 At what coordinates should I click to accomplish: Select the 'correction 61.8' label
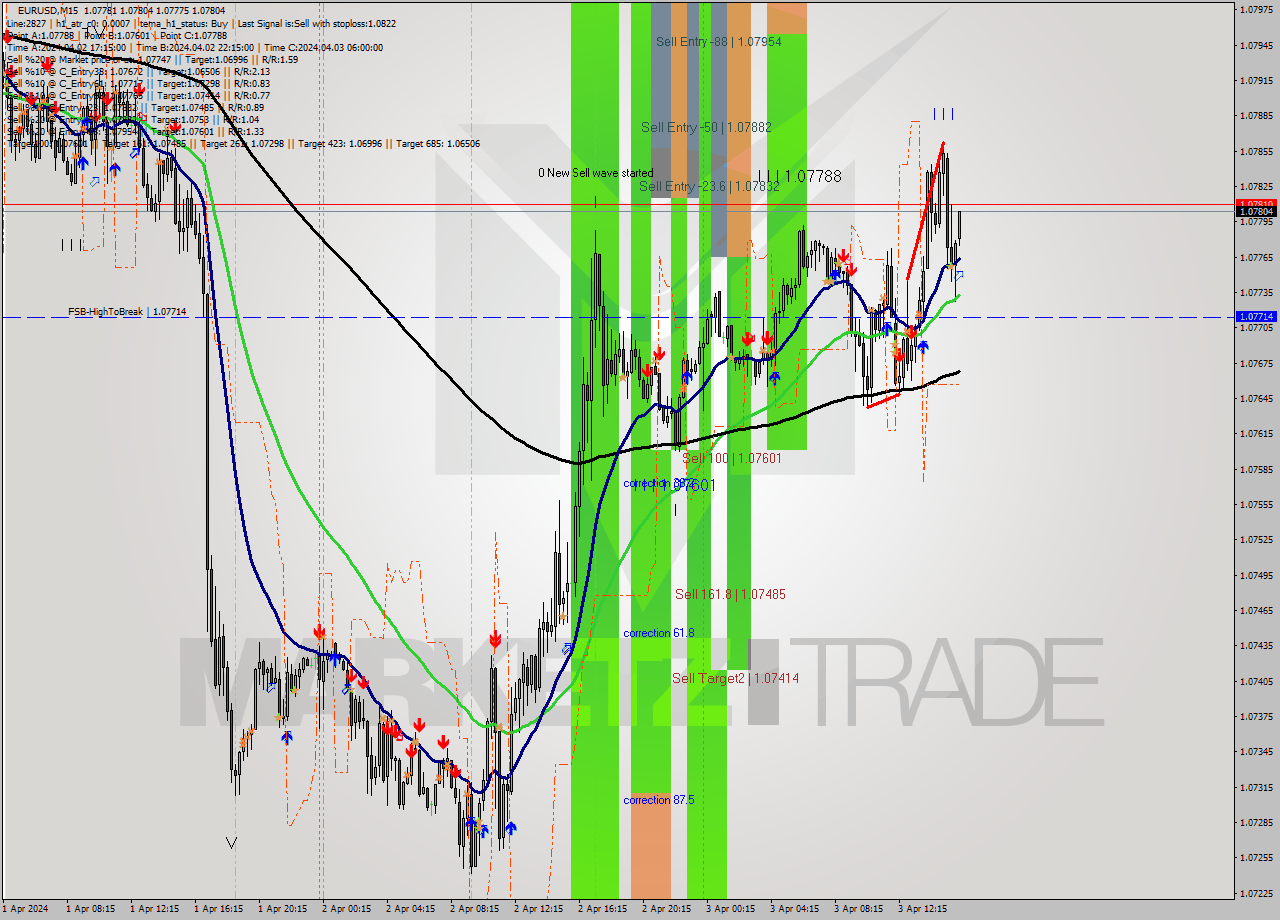658,633
